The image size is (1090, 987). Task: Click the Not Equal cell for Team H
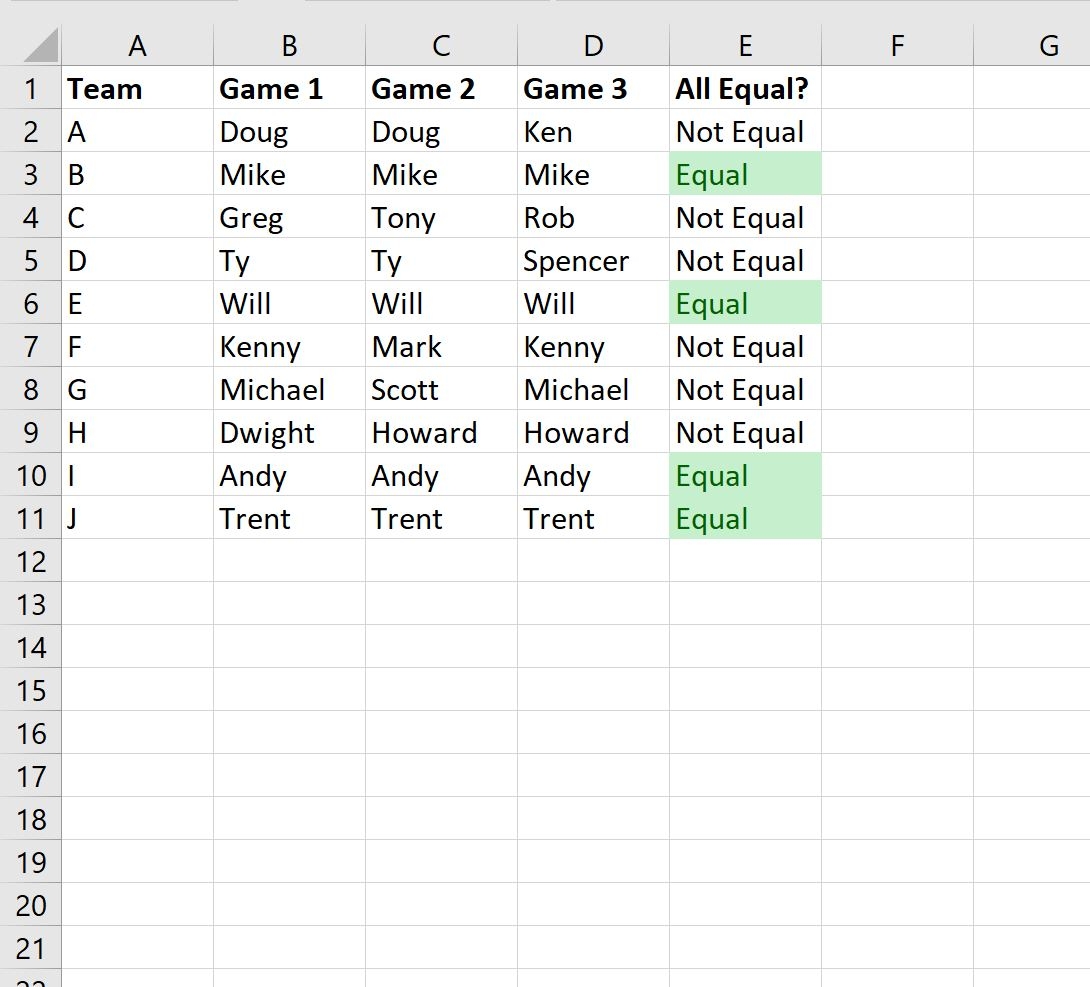pos(745,432)
